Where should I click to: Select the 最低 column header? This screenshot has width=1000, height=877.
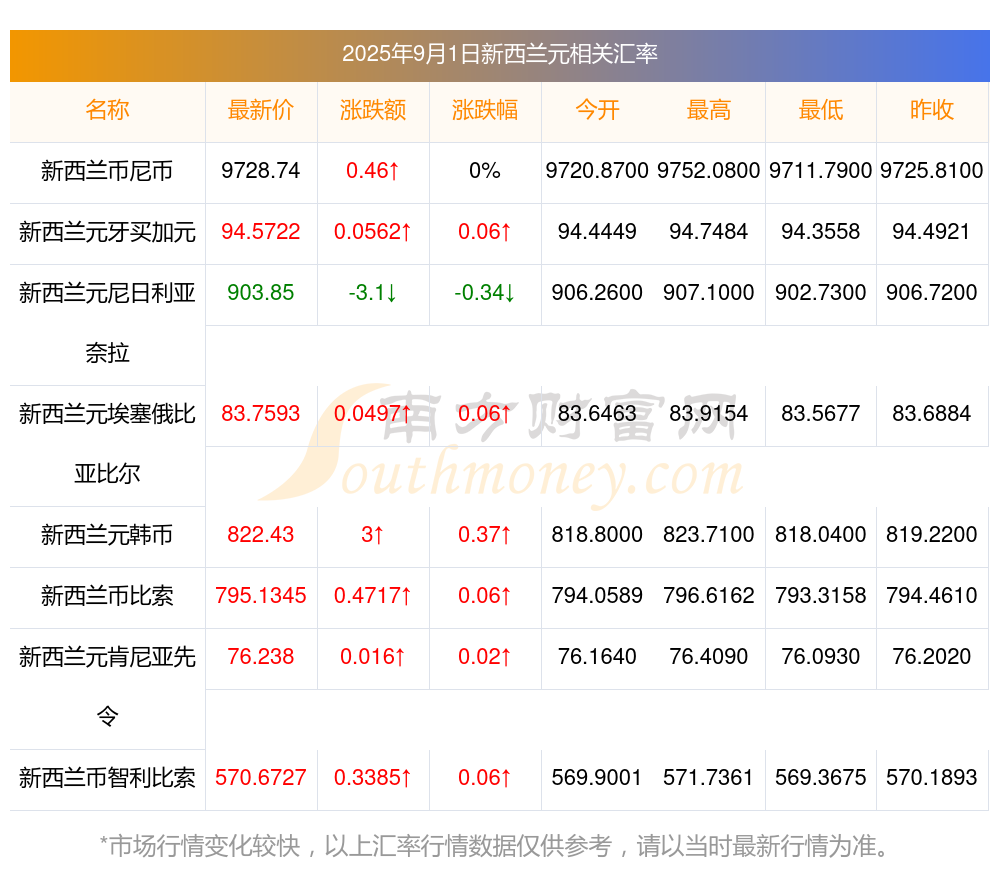click(x=821, y=110)
